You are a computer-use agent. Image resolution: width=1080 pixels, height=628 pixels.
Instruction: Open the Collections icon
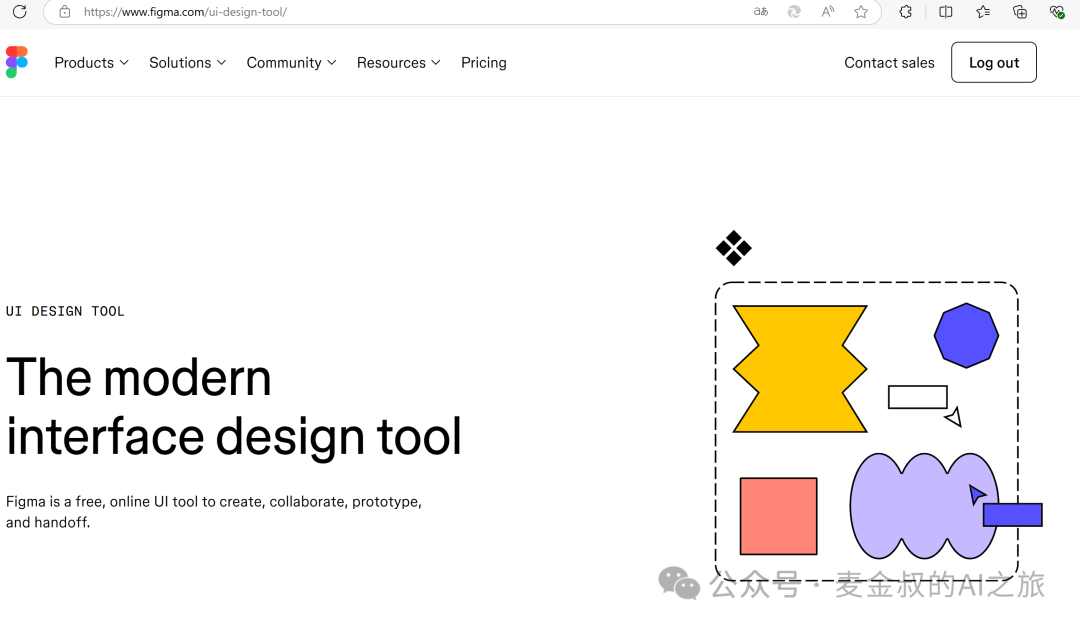(1020, 12)
